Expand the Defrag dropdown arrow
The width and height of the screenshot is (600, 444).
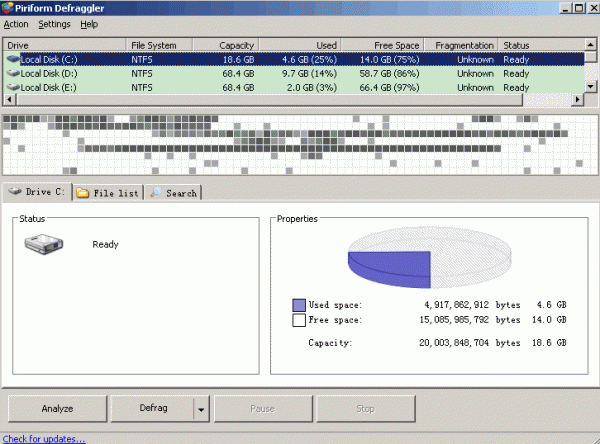click(x=201, y=409)
